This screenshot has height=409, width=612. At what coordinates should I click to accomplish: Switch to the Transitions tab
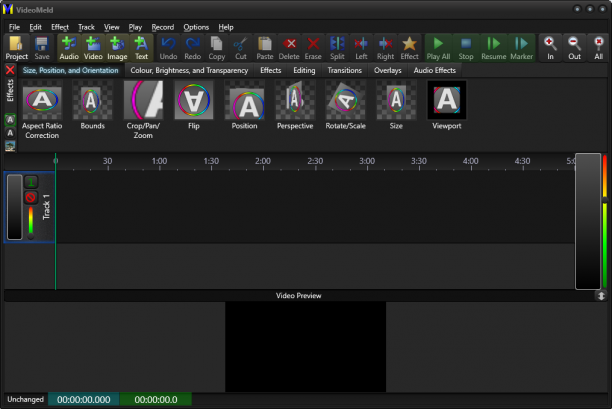(x=344, y=70)
